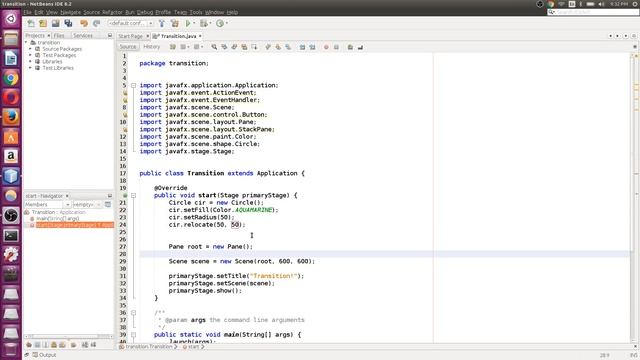The width and height of the screenshot is (640, 360).
Task: Expand the Source Packages tree node
Action: click(31, 49)
